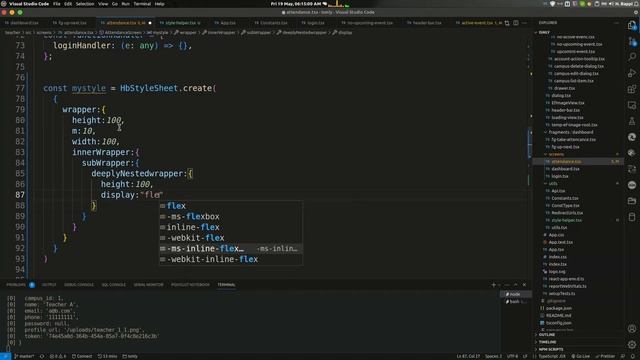
Task: Open the style-helper.tsx editor tab
Action: click(180, 23)
